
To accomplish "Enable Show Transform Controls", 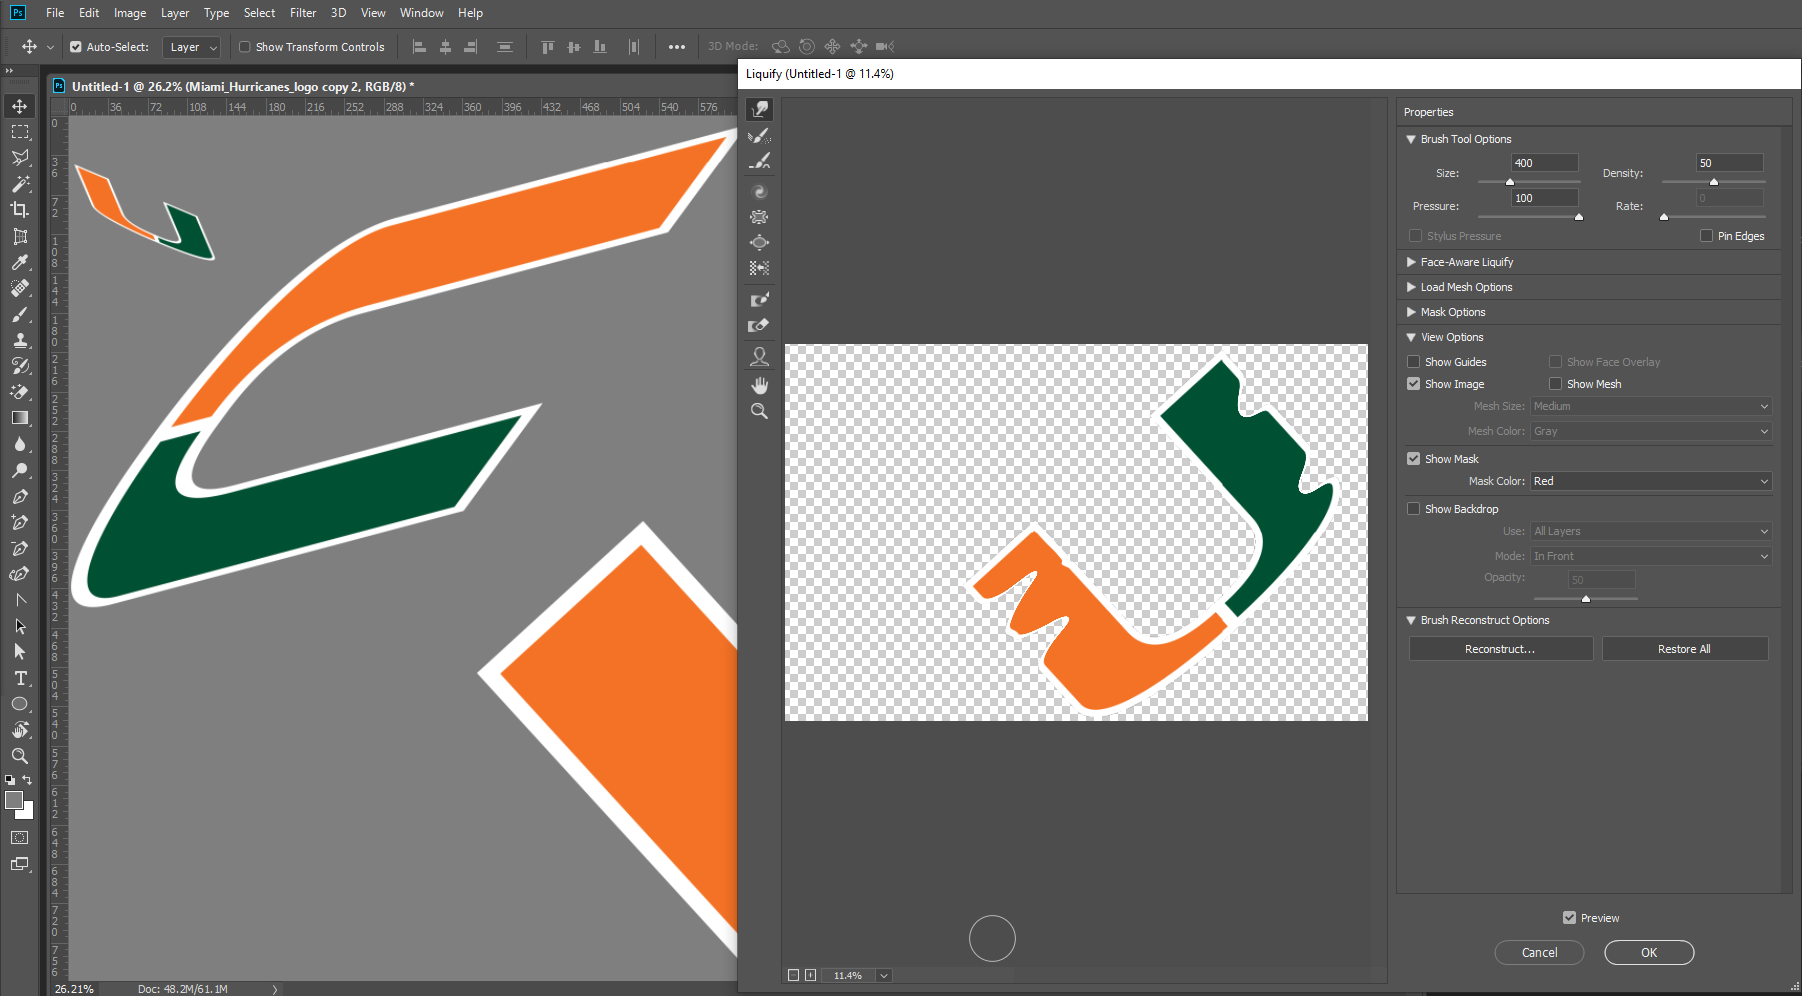I will pos(245,47).
